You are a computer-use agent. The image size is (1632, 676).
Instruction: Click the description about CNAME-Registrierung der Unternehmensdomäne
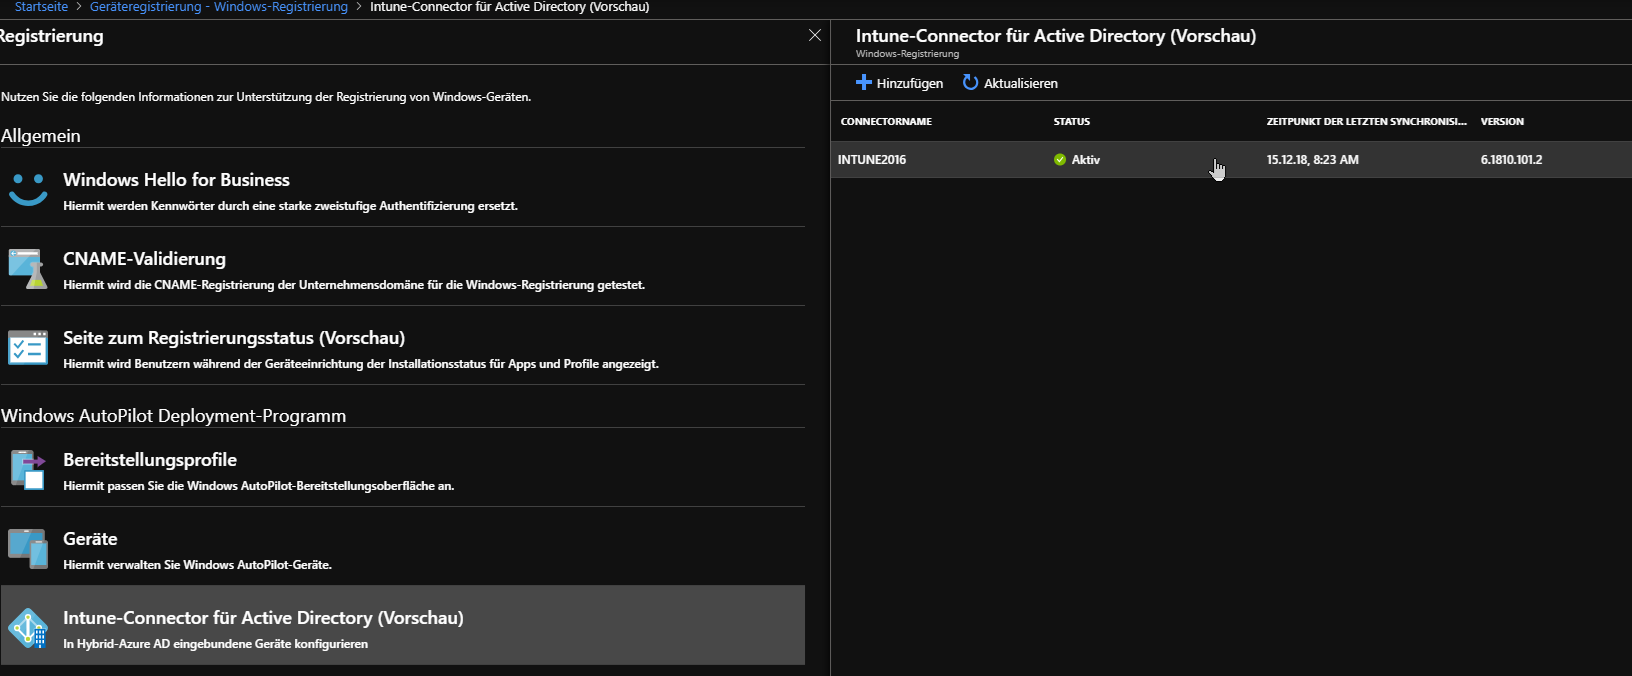[354, 285]
